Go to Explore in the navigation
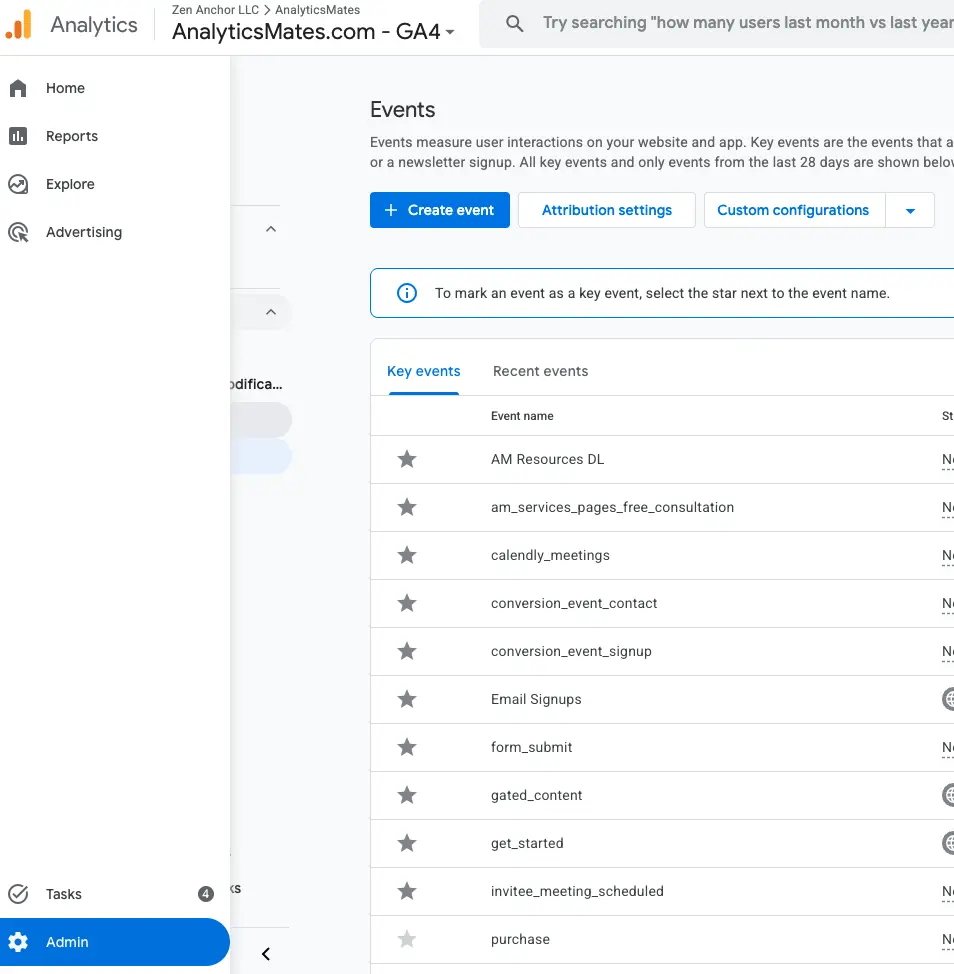Screen dimensions: 954x974 click(70, 184)
